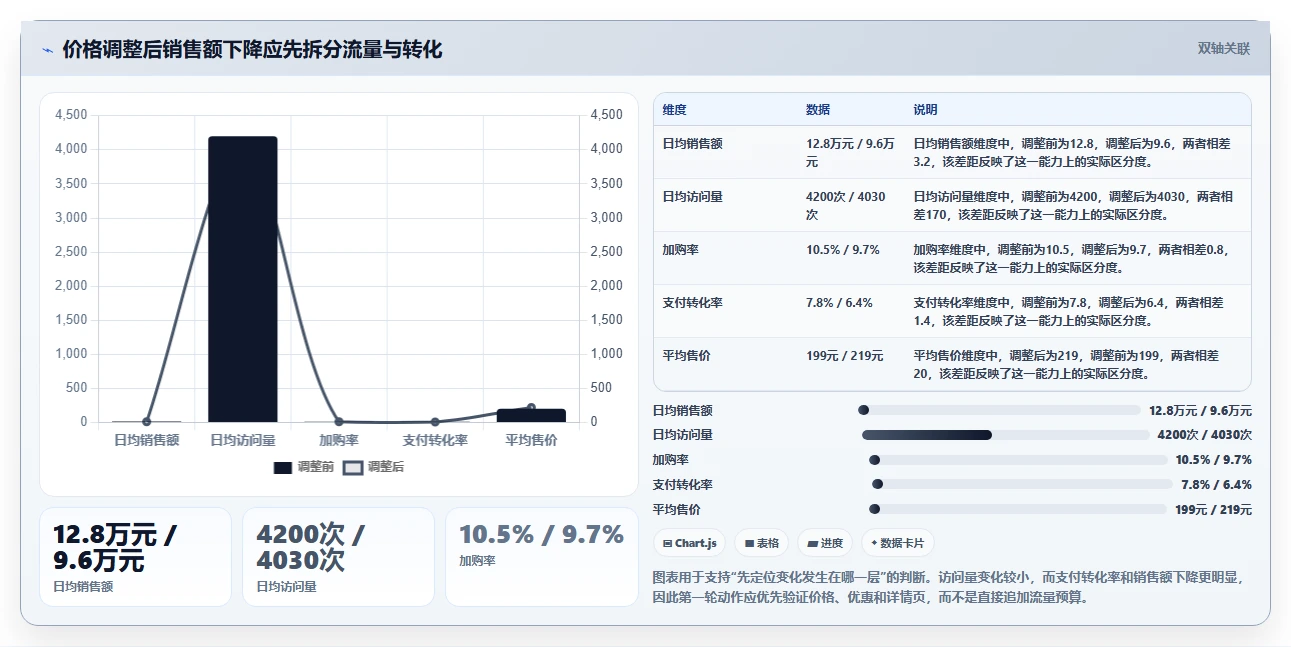Click the 说明 table column header
Screen dimensions: 1291x647
coord(925,110)
